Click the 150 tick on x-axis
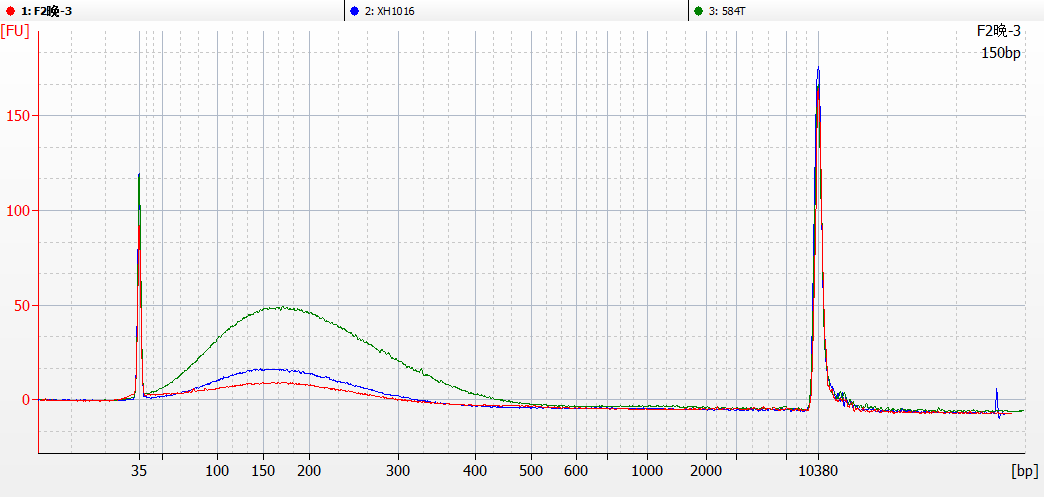 [263, 470]
